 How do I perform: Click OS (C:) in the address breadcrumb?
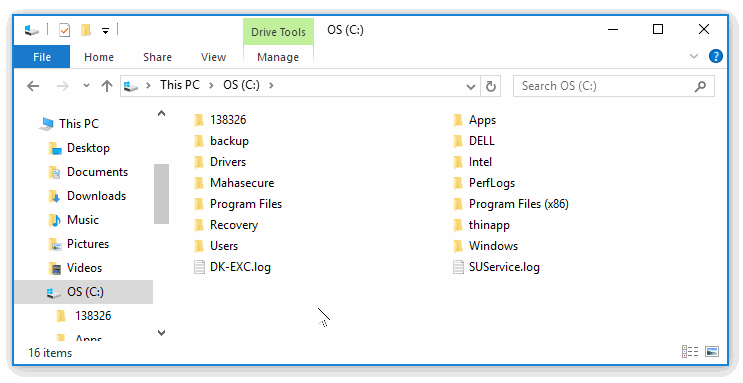[x=241, y=85]
